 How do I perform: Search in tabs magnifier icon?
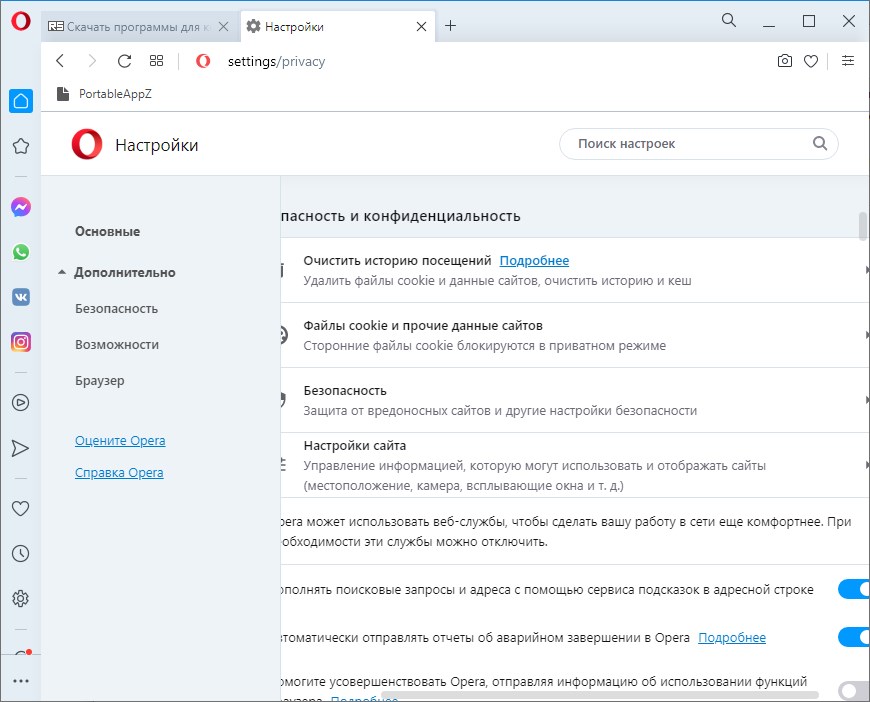coord(729,21)
